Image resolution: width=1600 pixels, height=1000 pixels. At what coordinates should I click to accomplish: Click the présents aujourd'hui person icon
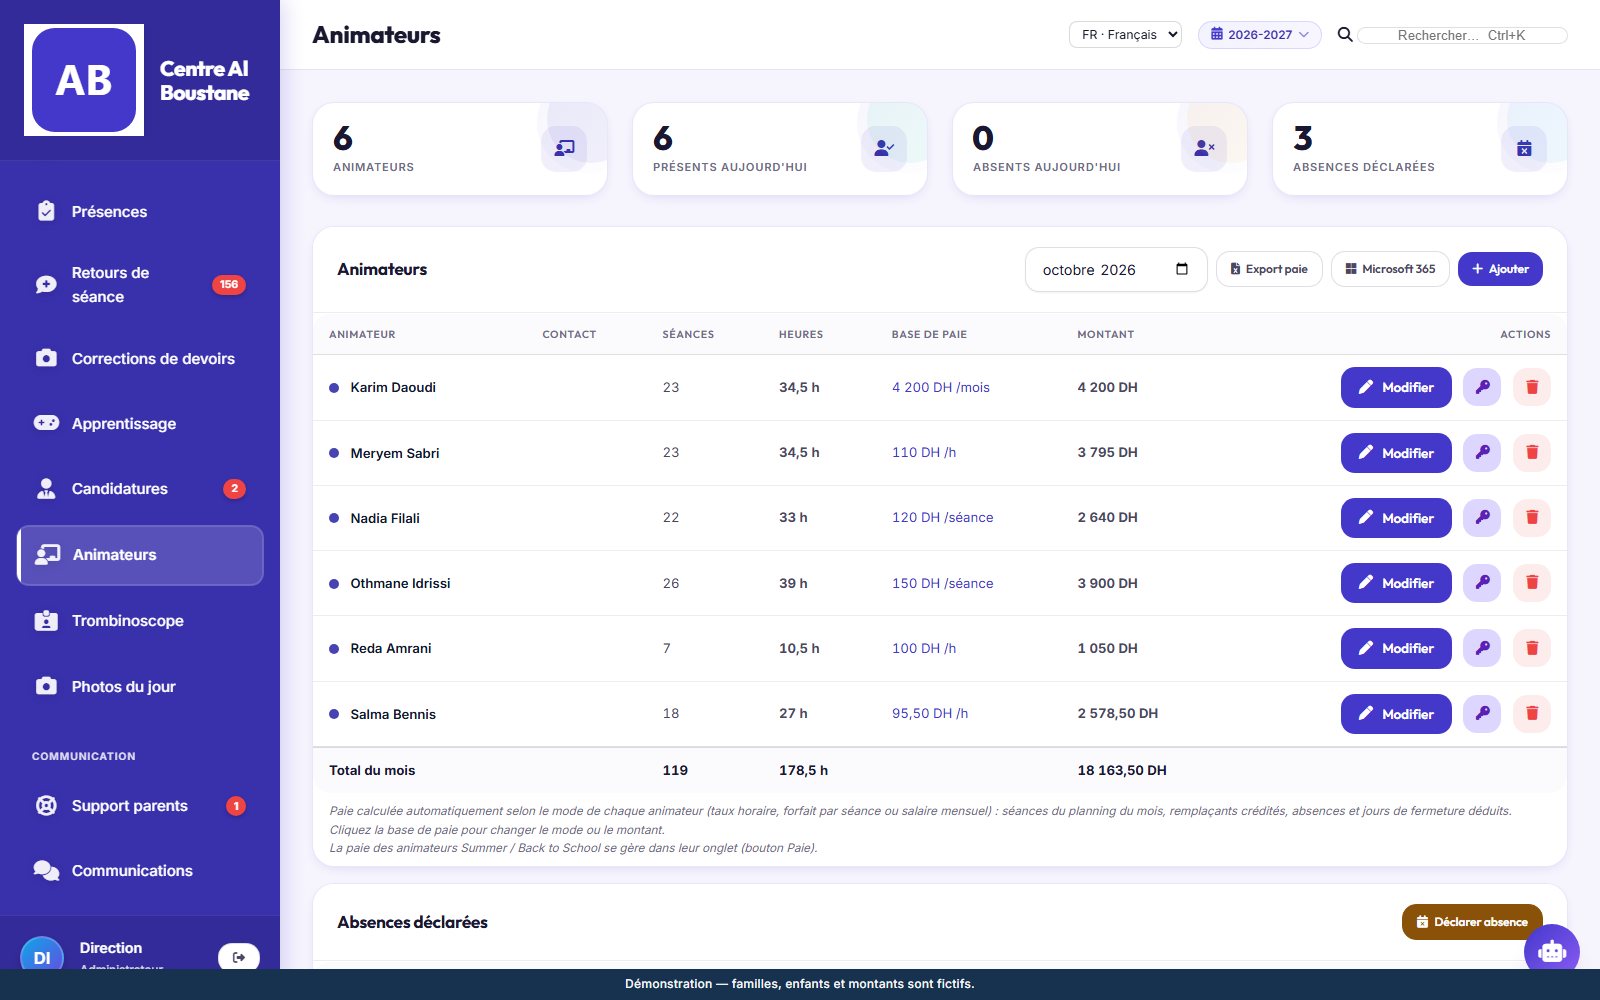[x=884, y=148]
